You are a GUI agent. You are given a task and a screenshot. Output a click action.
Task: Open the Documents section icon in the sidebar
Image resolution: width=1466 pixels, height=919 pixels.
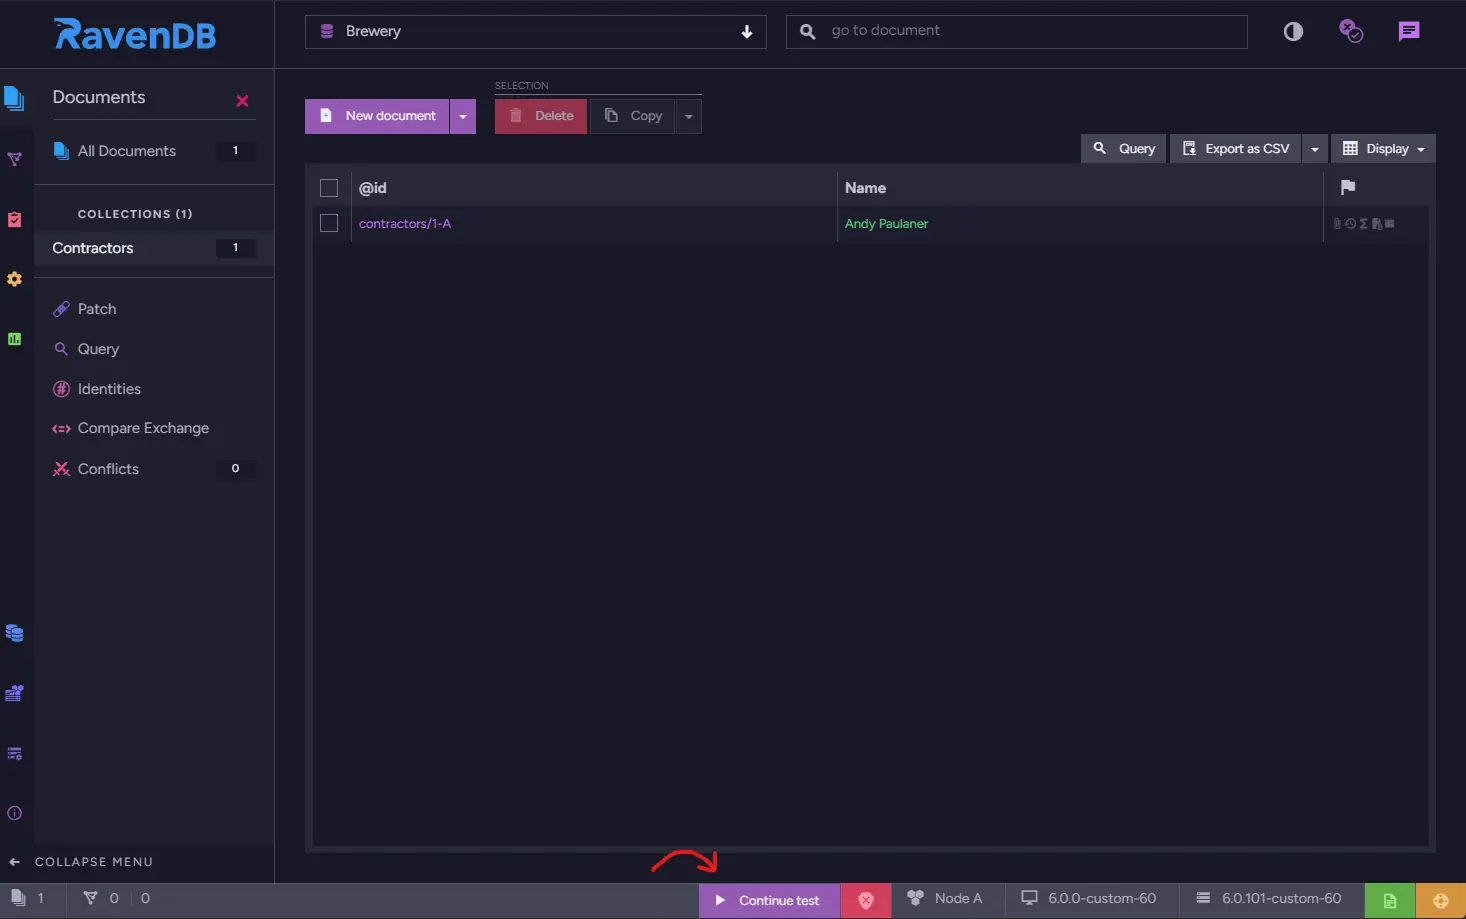14,98
